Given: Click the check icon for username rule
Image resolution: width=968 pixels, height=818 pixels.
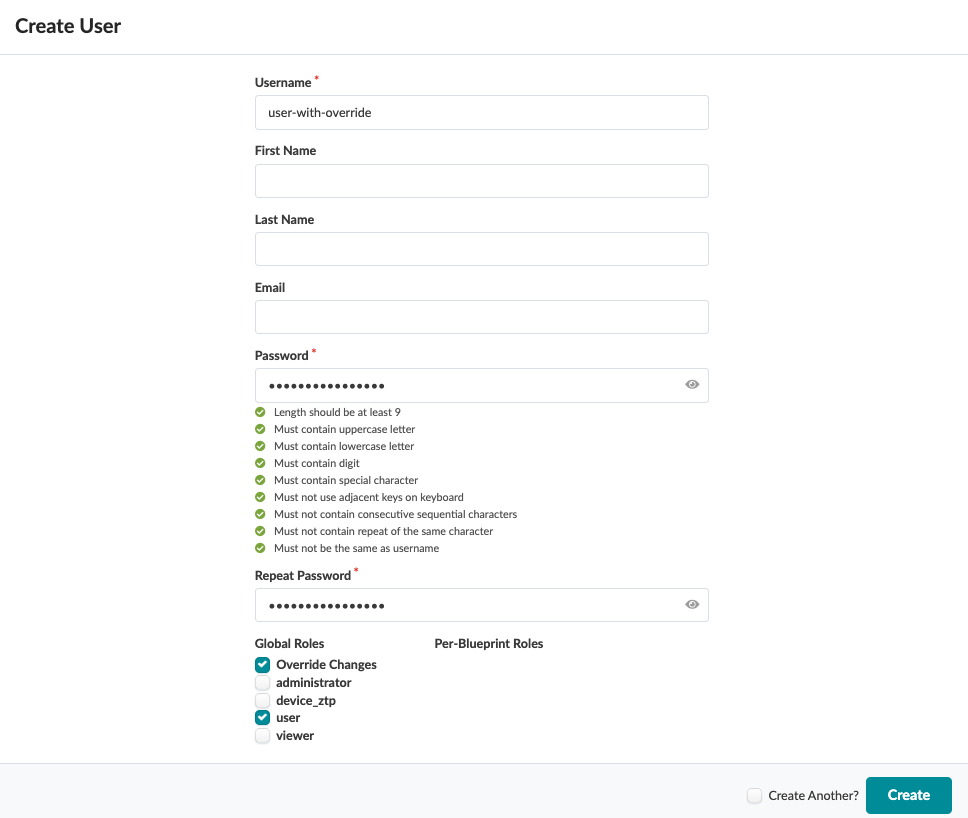Looking at the screenshot, I should tap(261, 548).
